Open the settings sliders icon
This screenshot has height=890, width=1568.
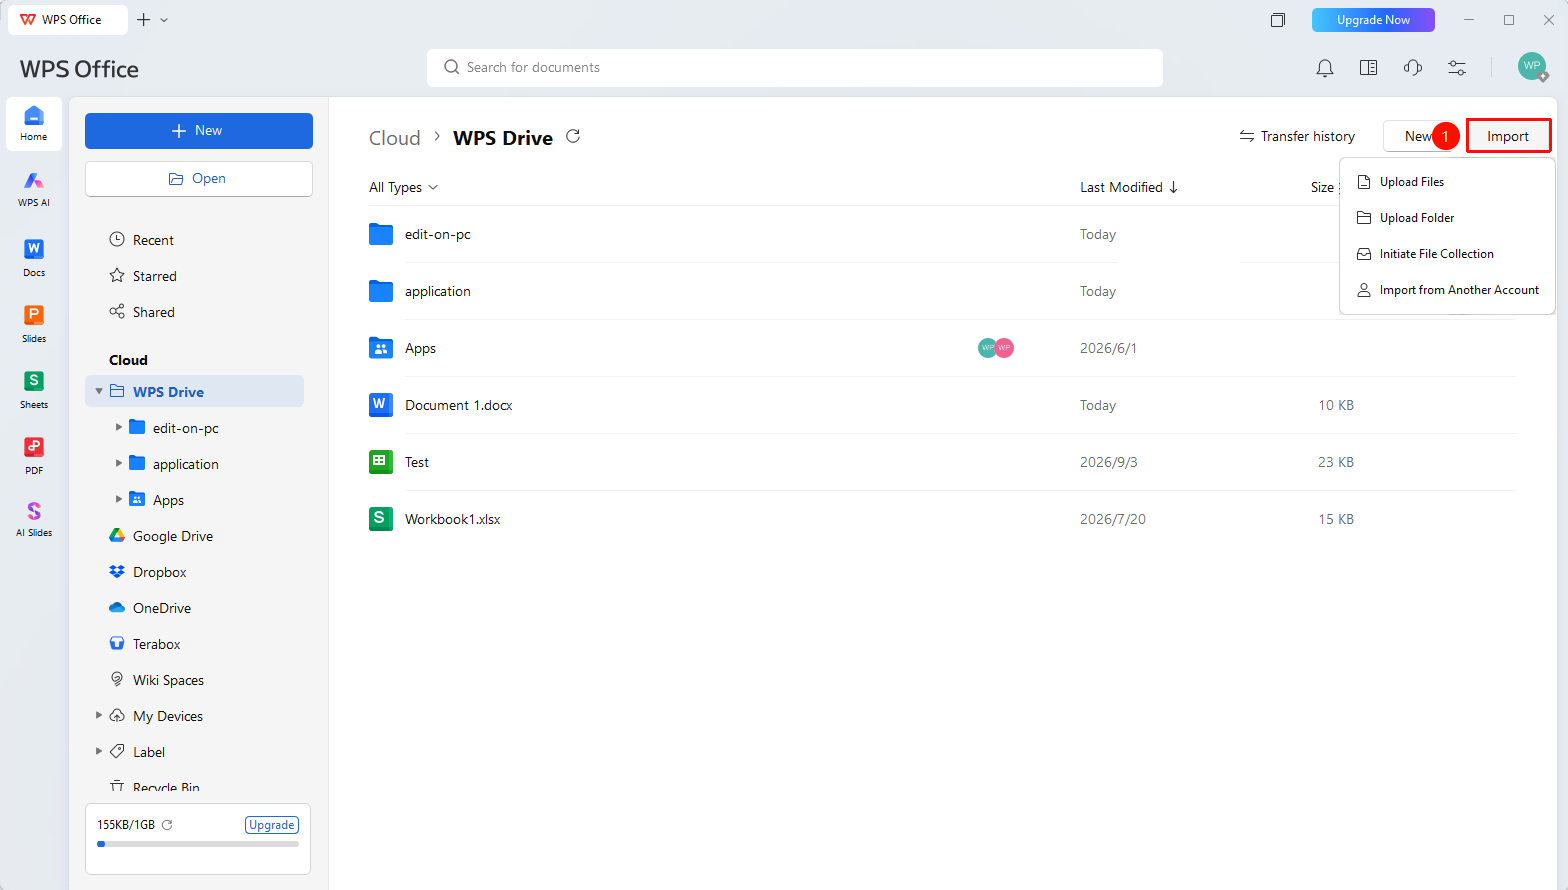1457,68
